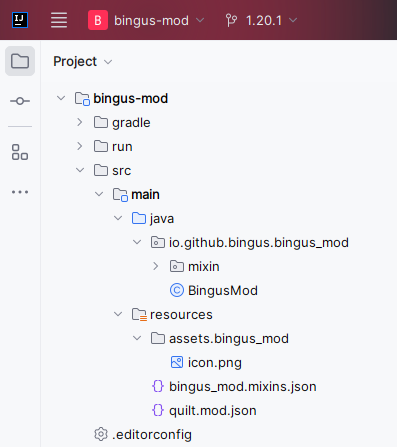397x447 pixels.
Task: Collapse the bingus-mod root node
Action: (x=61, y=98)
